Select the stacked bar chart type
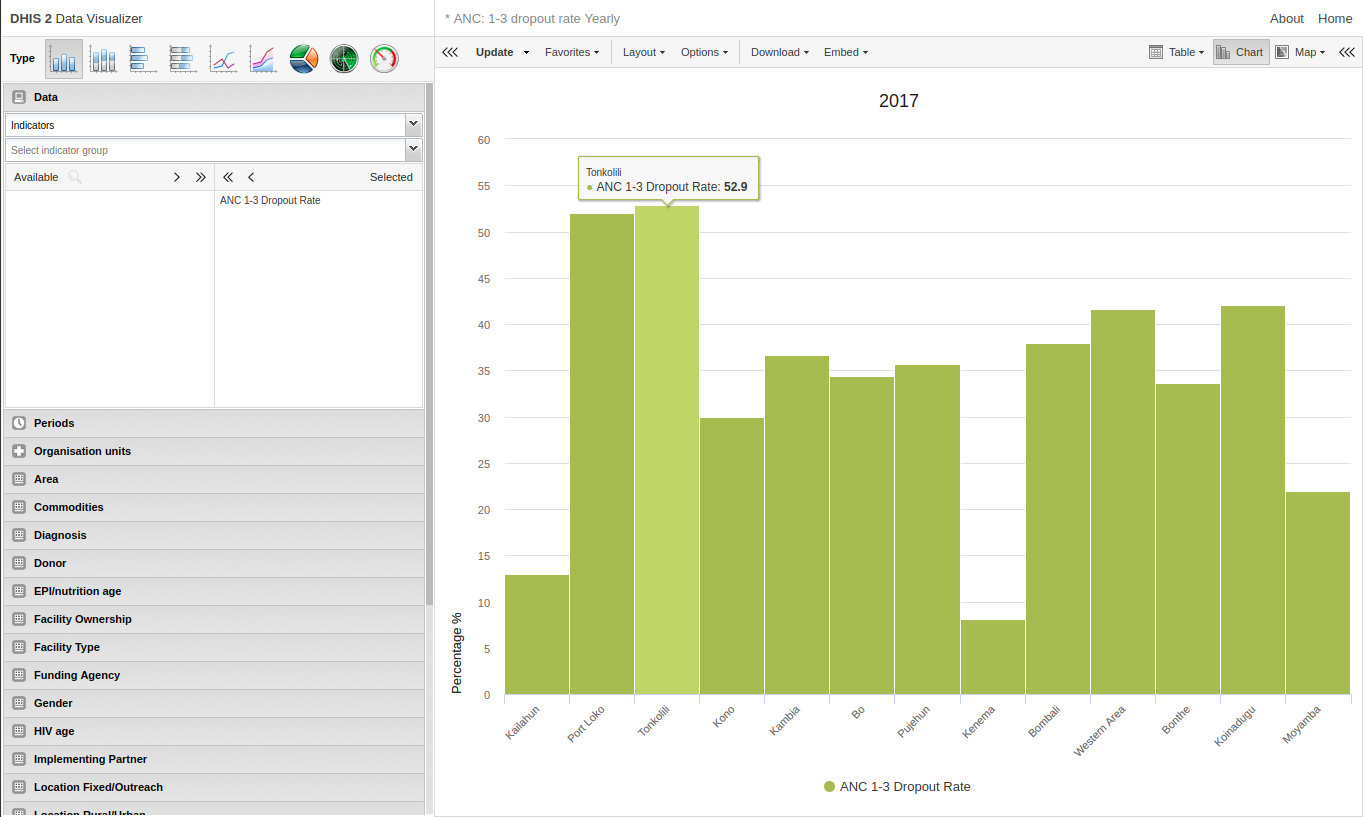 tap(183, 58)
